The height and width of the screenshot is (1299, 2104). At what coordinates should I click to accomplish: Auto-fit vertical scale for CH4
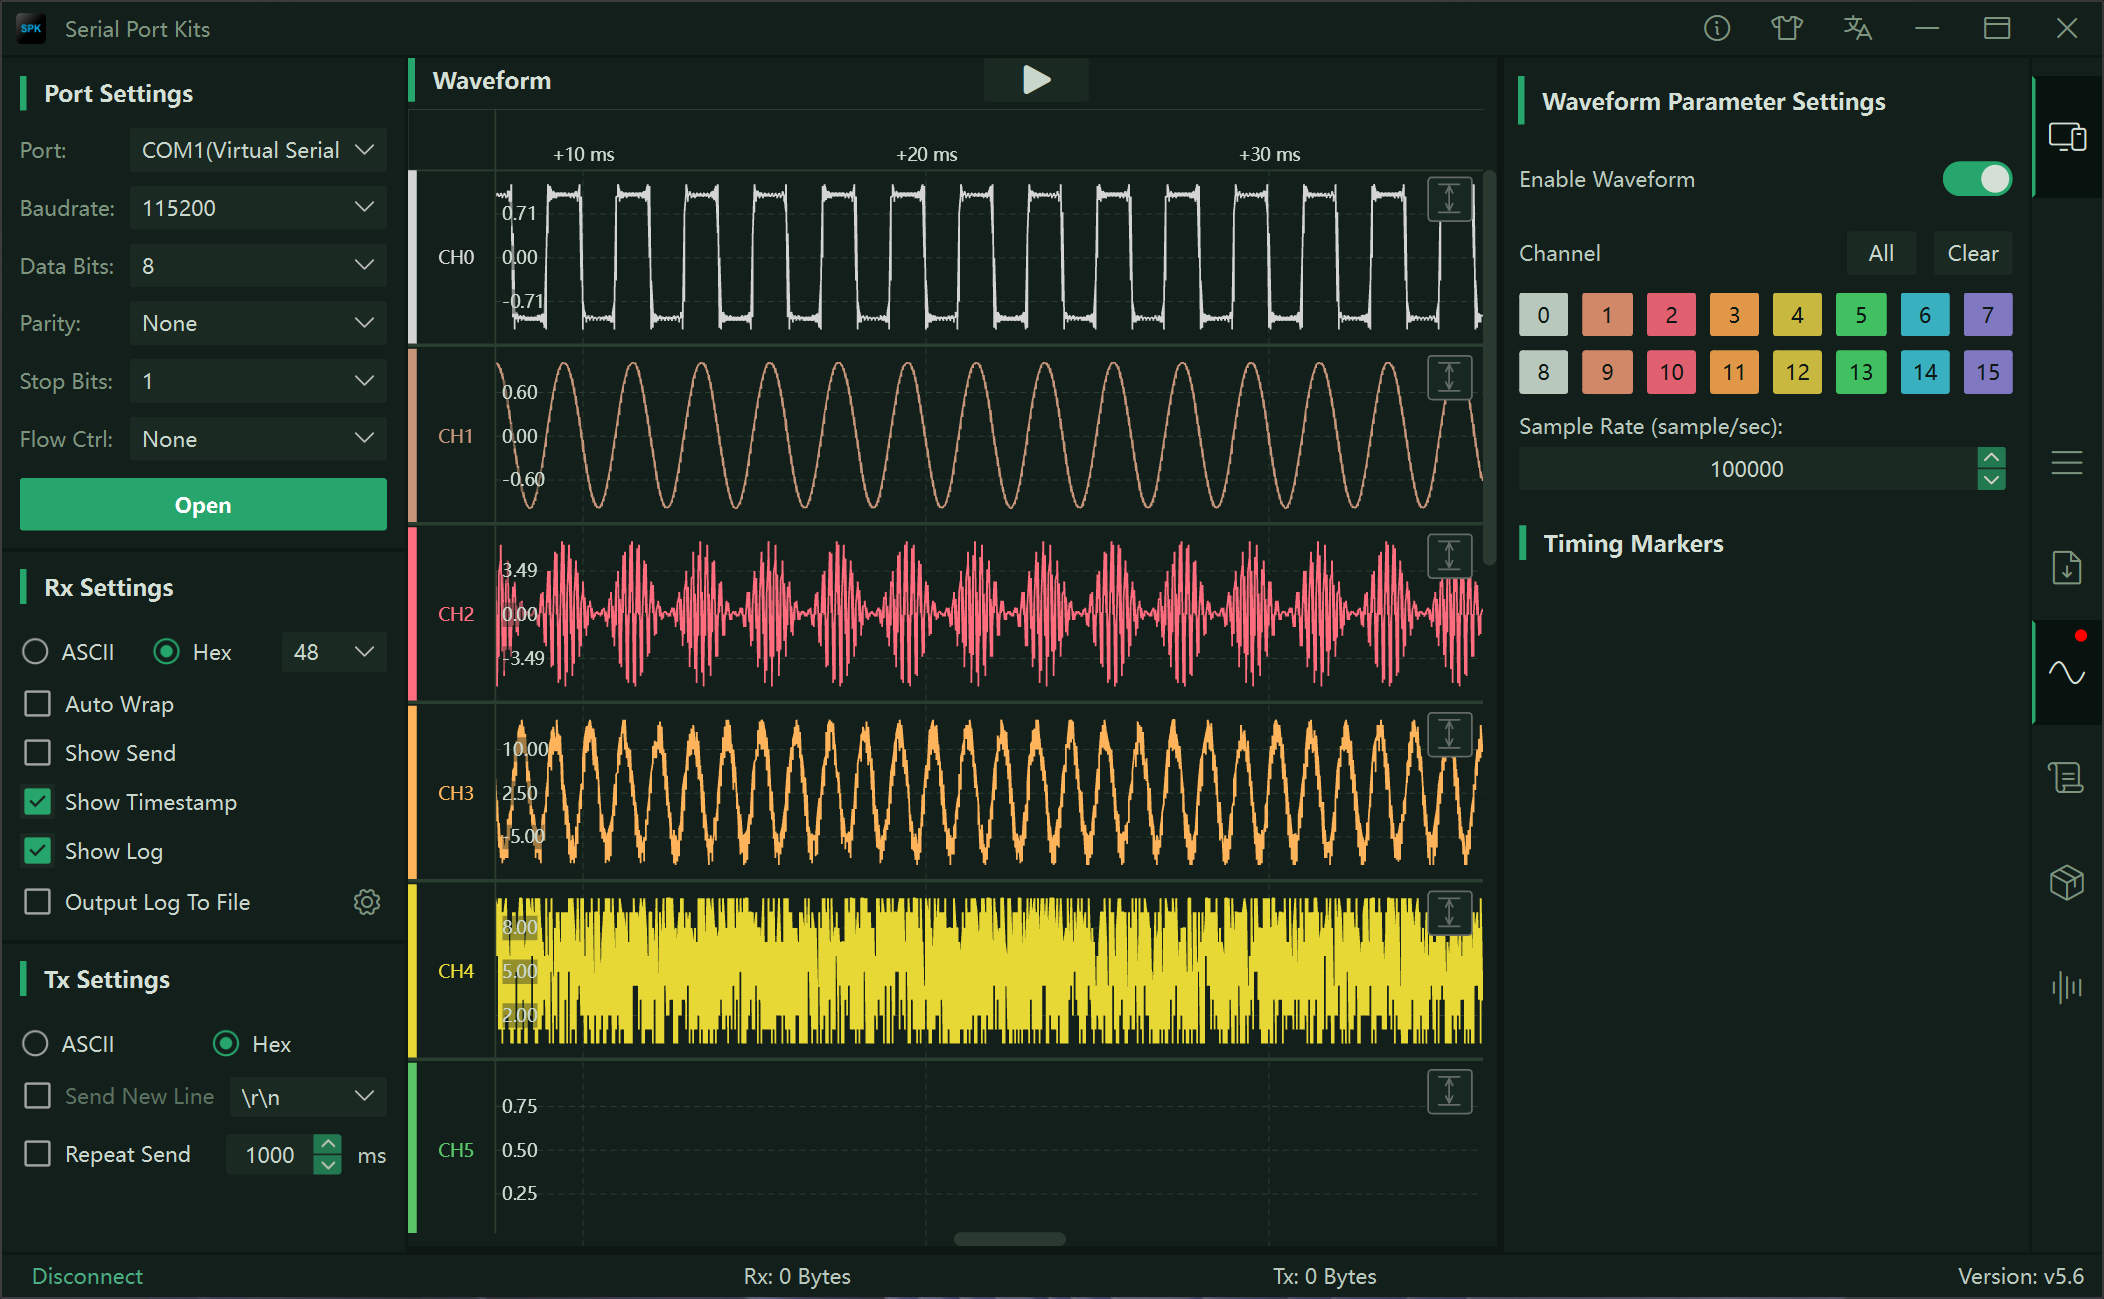(1449, 912)
